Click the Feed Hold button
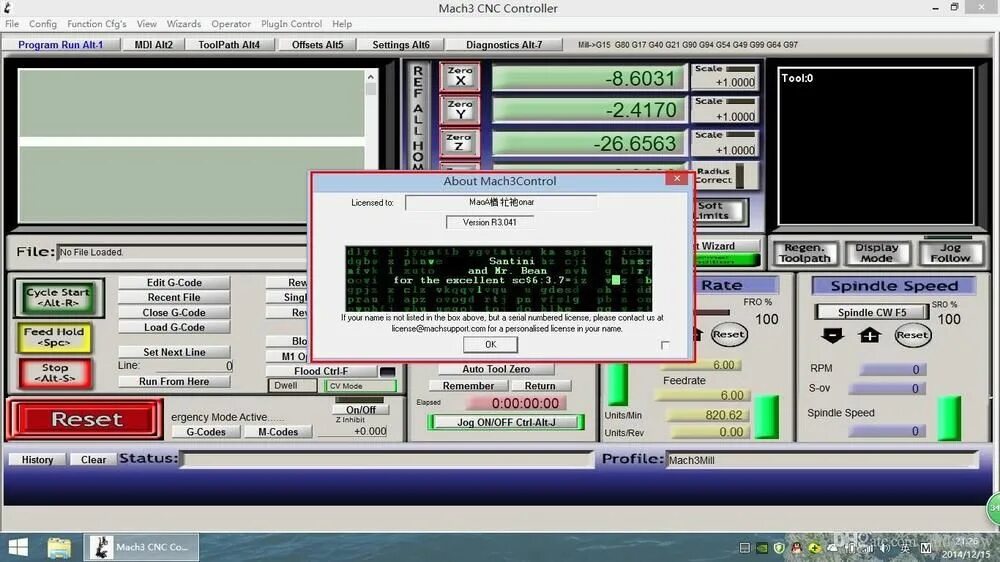The width and height of the screenshot is (1000, 562). [x=54, y=337]
